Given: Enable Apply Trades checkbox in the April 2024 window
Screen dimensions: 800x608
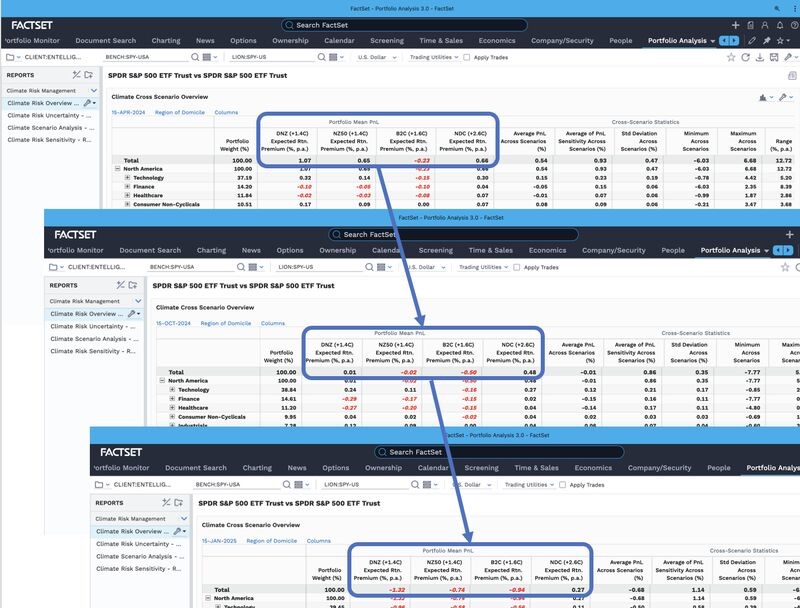Looking at the screenshot, I should click(467, 57).
